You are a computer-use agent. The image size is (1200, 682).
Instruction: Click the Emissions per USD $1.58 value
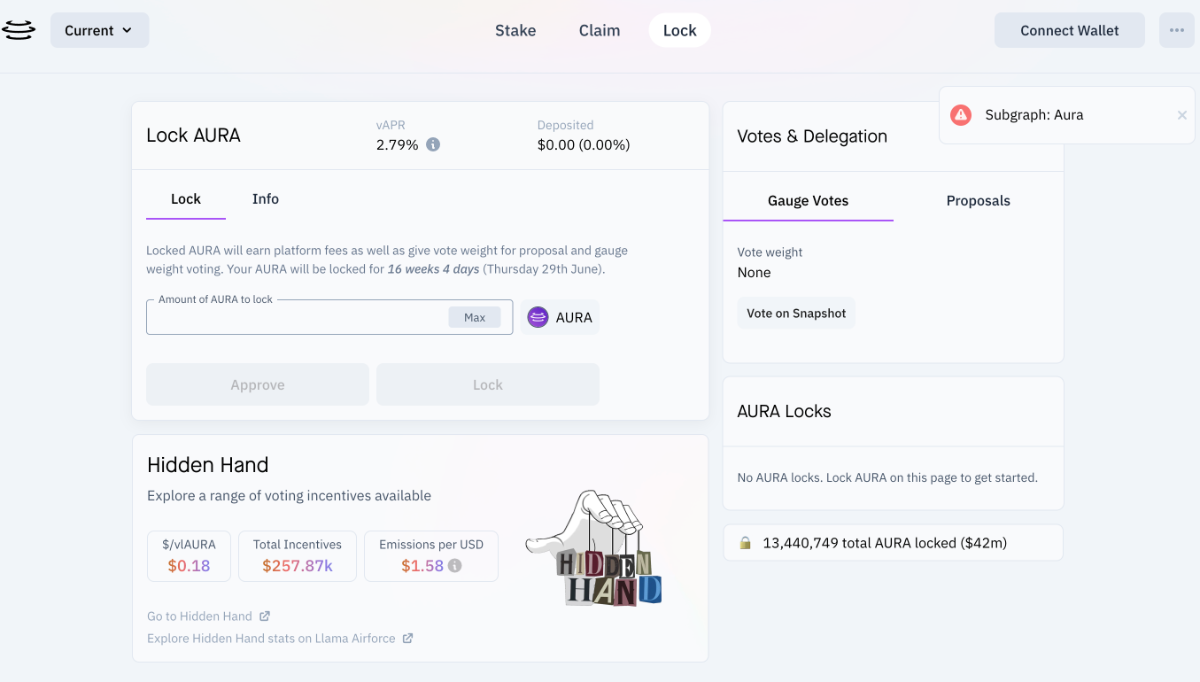point(422,566)
